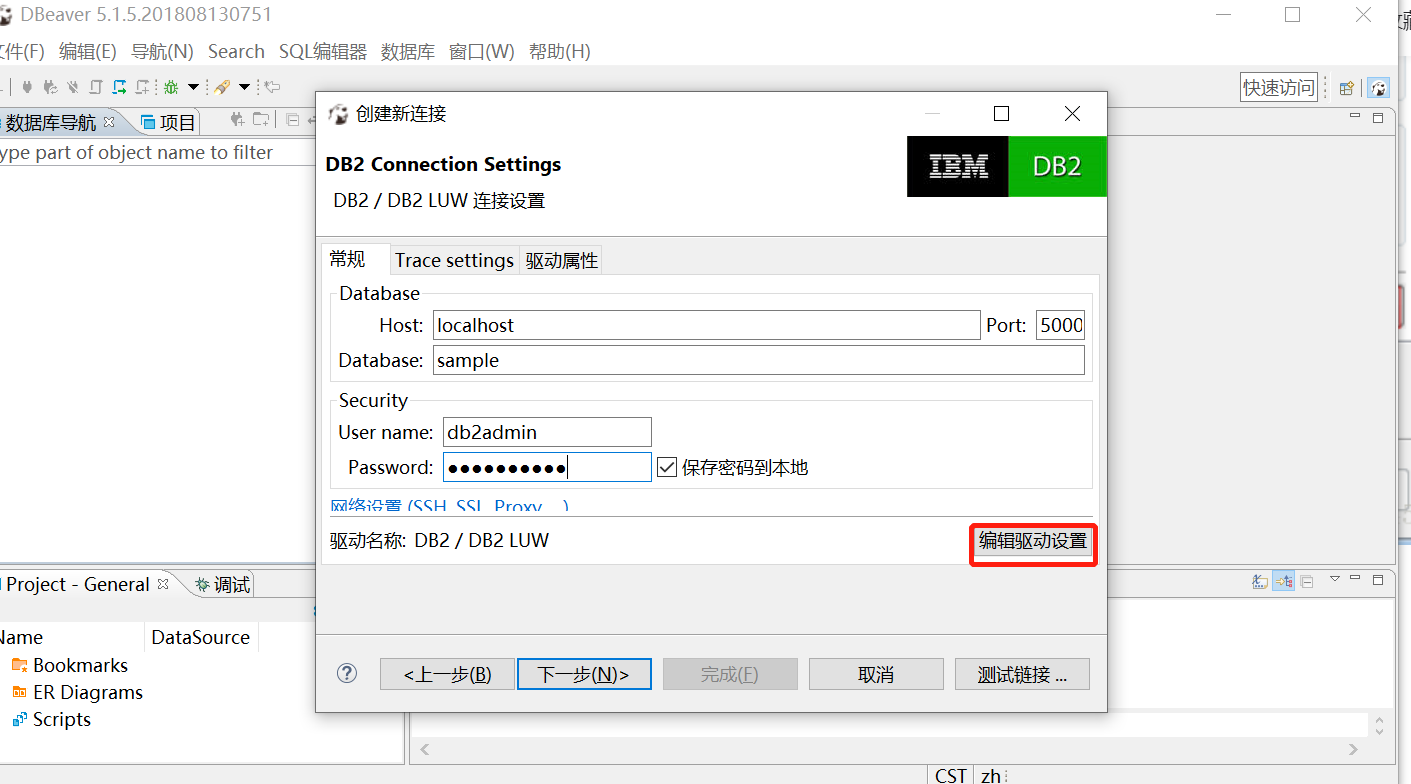Click the reconnect icon in the toolbar
Image resolution: width=1411 pixels, height=784 pixels.
click(52, 87)
